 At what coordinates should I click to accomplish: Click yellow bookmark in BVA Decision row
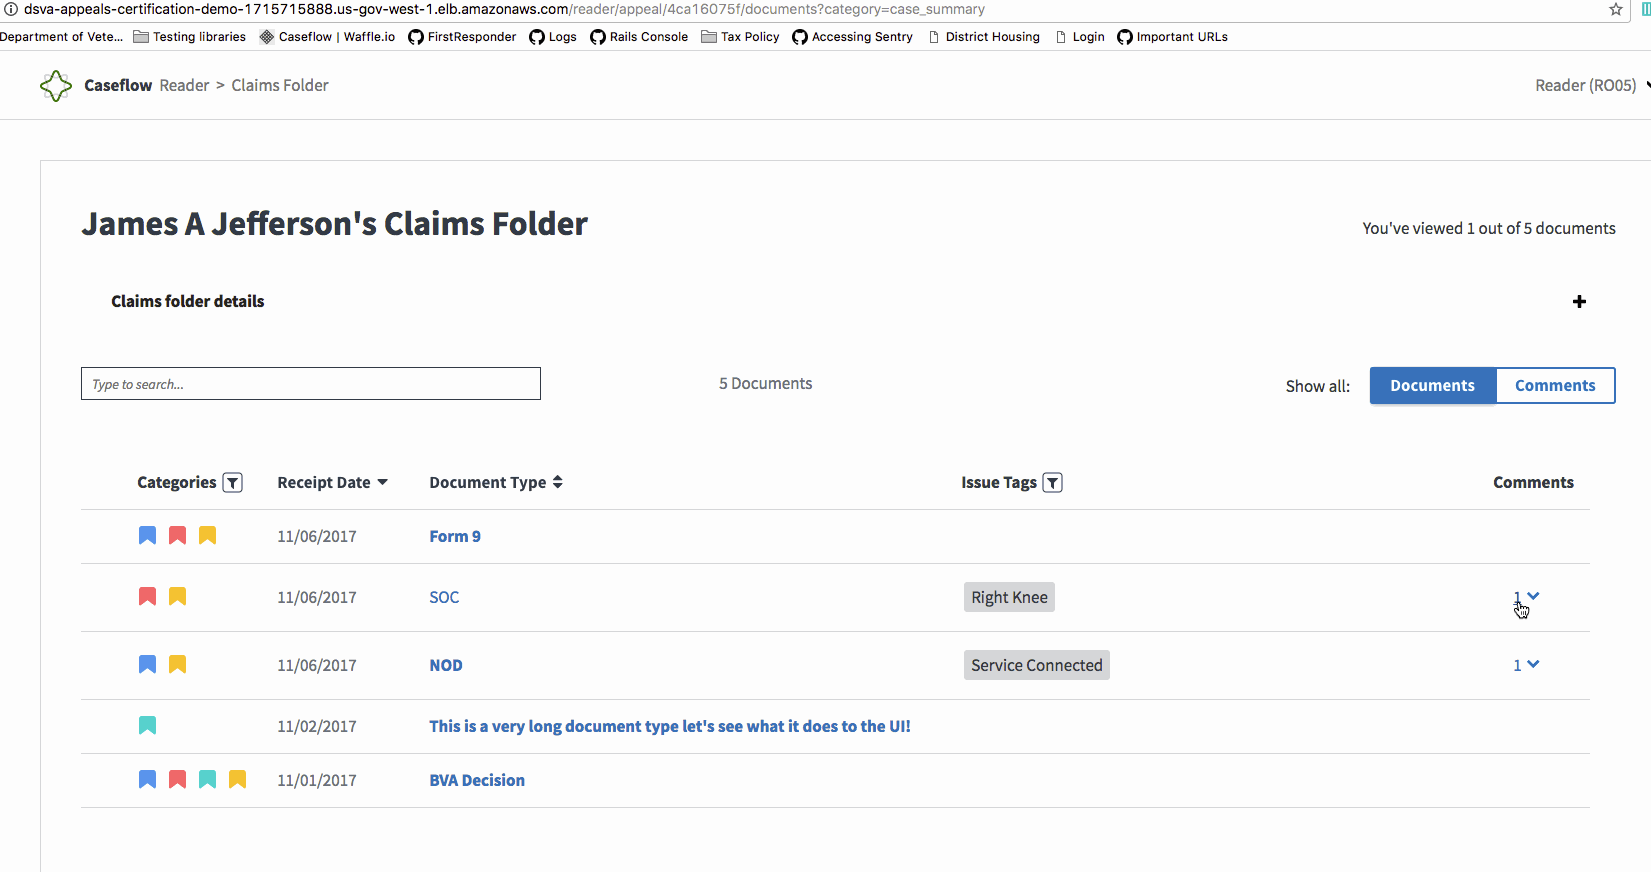click(x=237, y=780)
